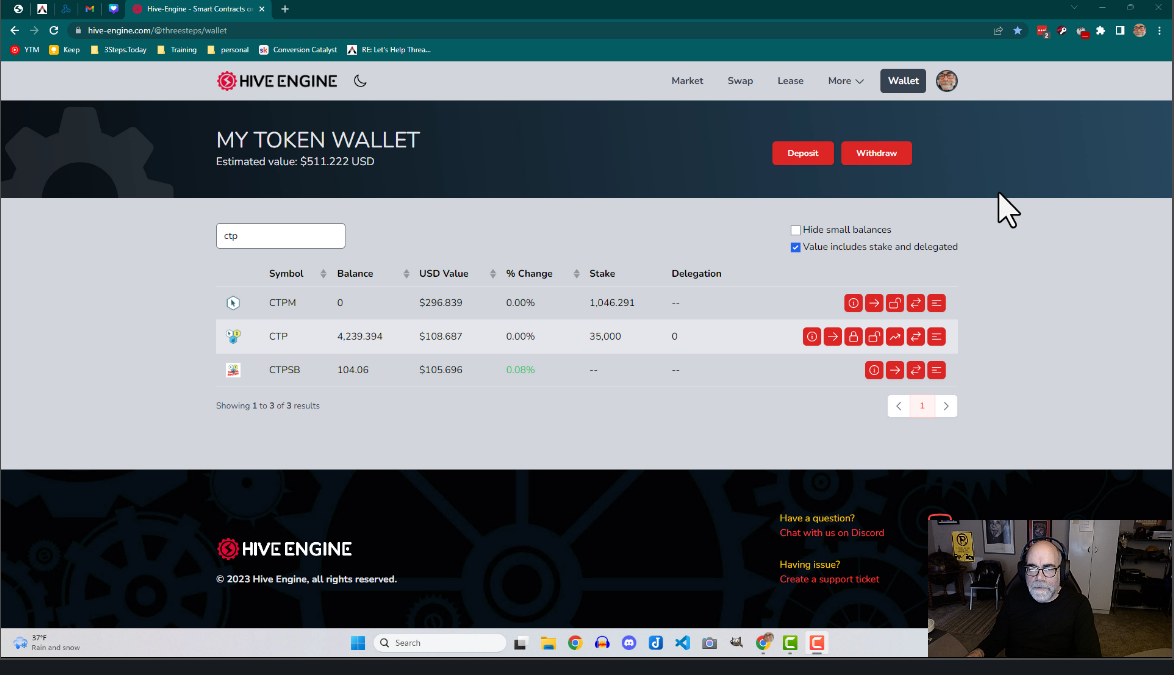View CTP history list icon

pyautogui.click(x=937, y=337)
